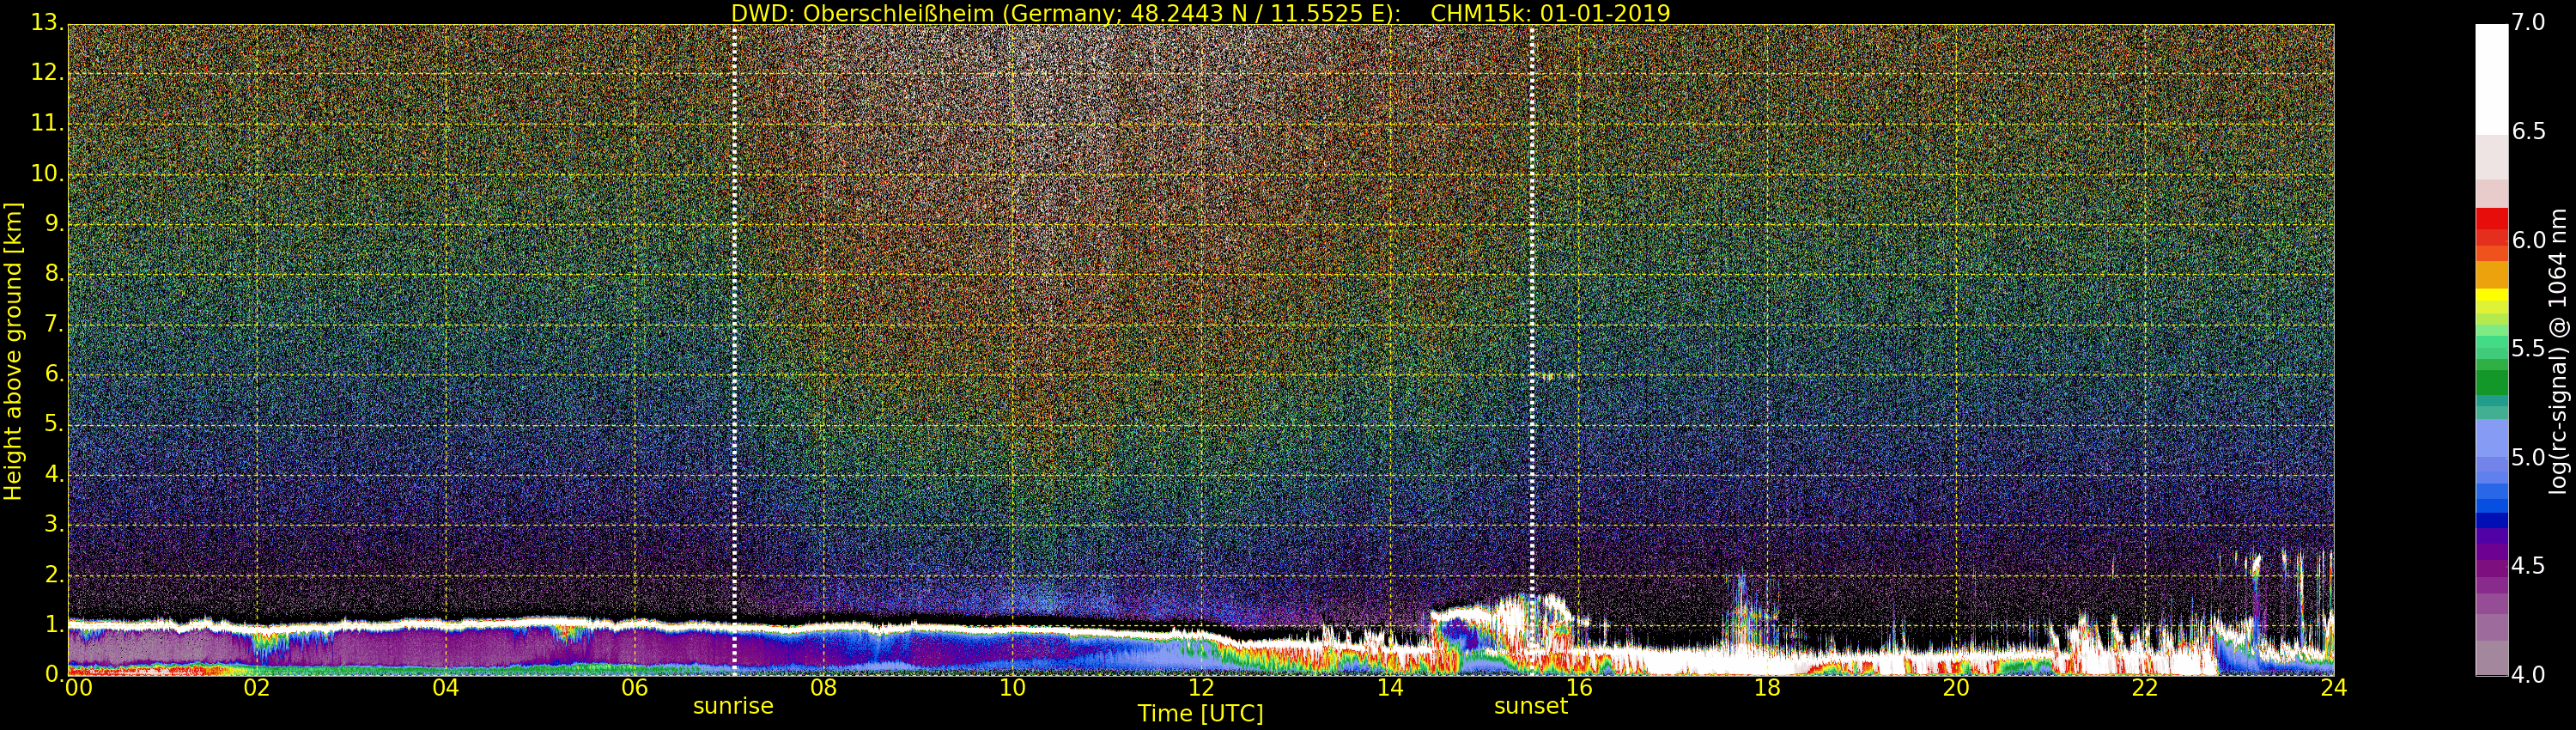Click the height tick label '4.' on y-axis

click(53, 473)
